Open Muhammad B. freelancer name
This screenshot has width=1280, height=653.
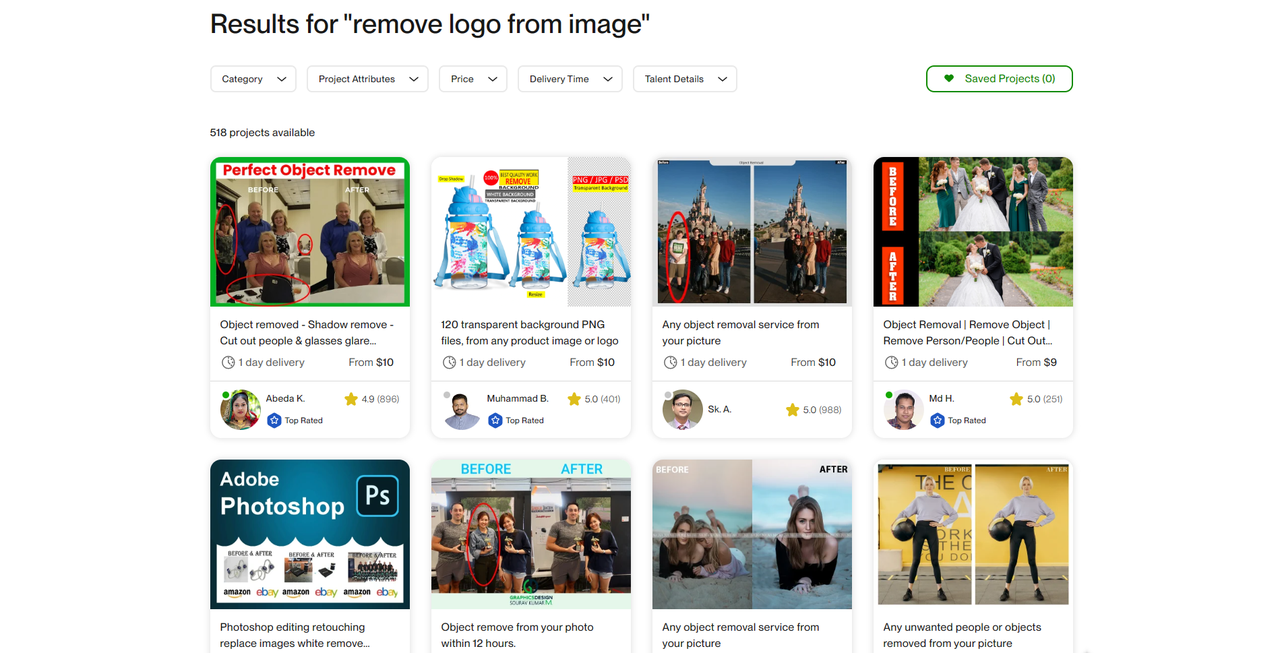(x=518, y=399)
